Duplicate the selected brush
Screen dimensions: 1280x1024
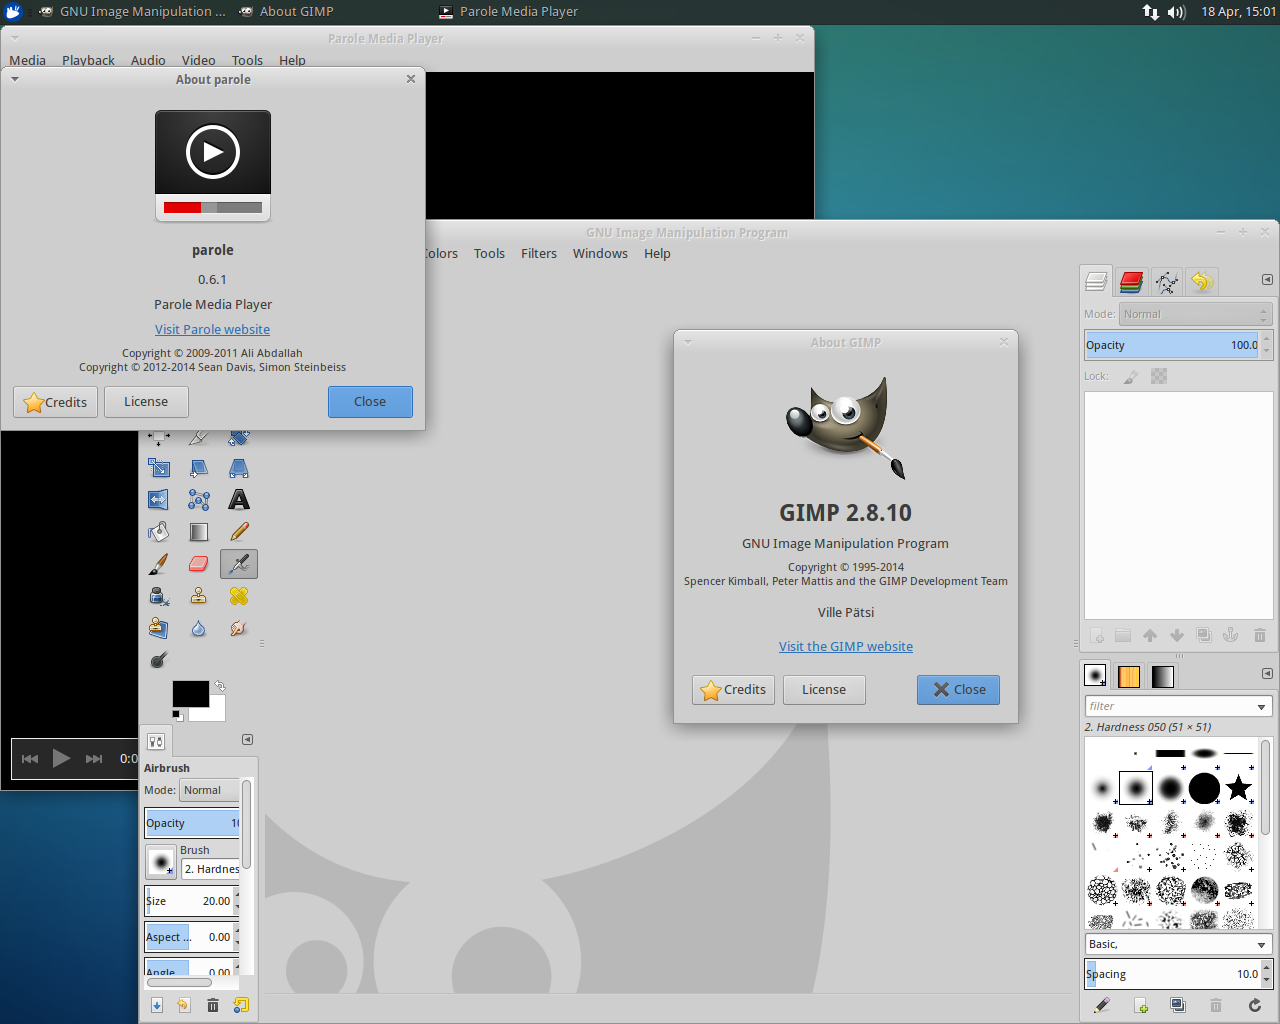click(x=1178, y=1005)
